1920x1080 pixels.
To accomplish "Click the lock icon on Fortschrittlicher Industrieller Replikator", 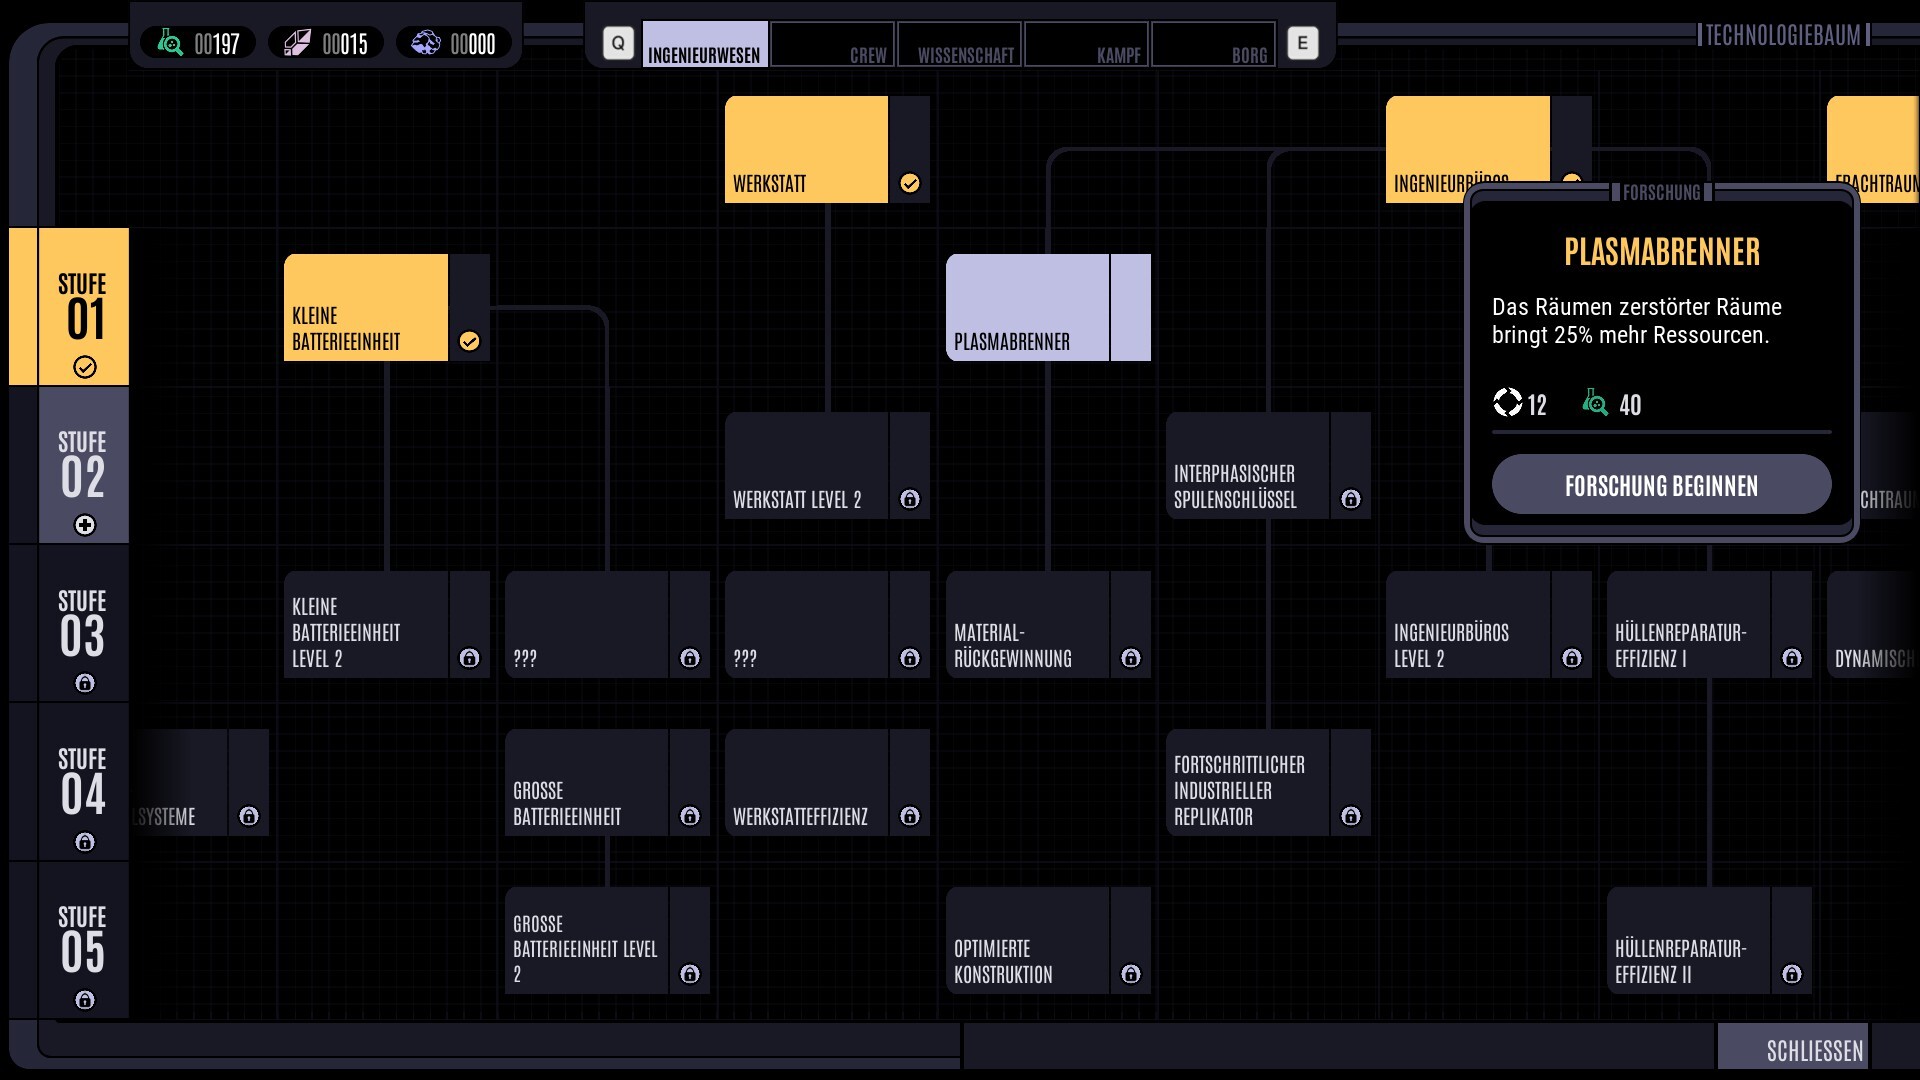I will 1351,816.
